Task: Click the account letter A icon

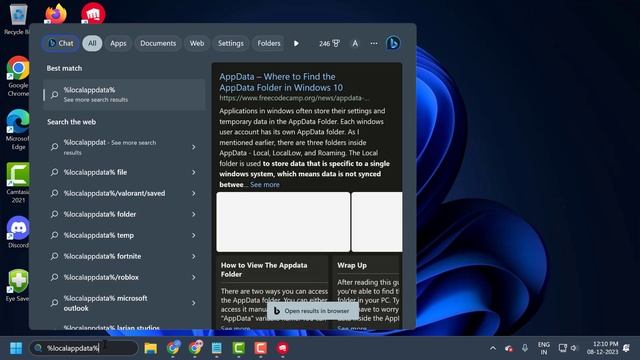Action: (355, 43)
